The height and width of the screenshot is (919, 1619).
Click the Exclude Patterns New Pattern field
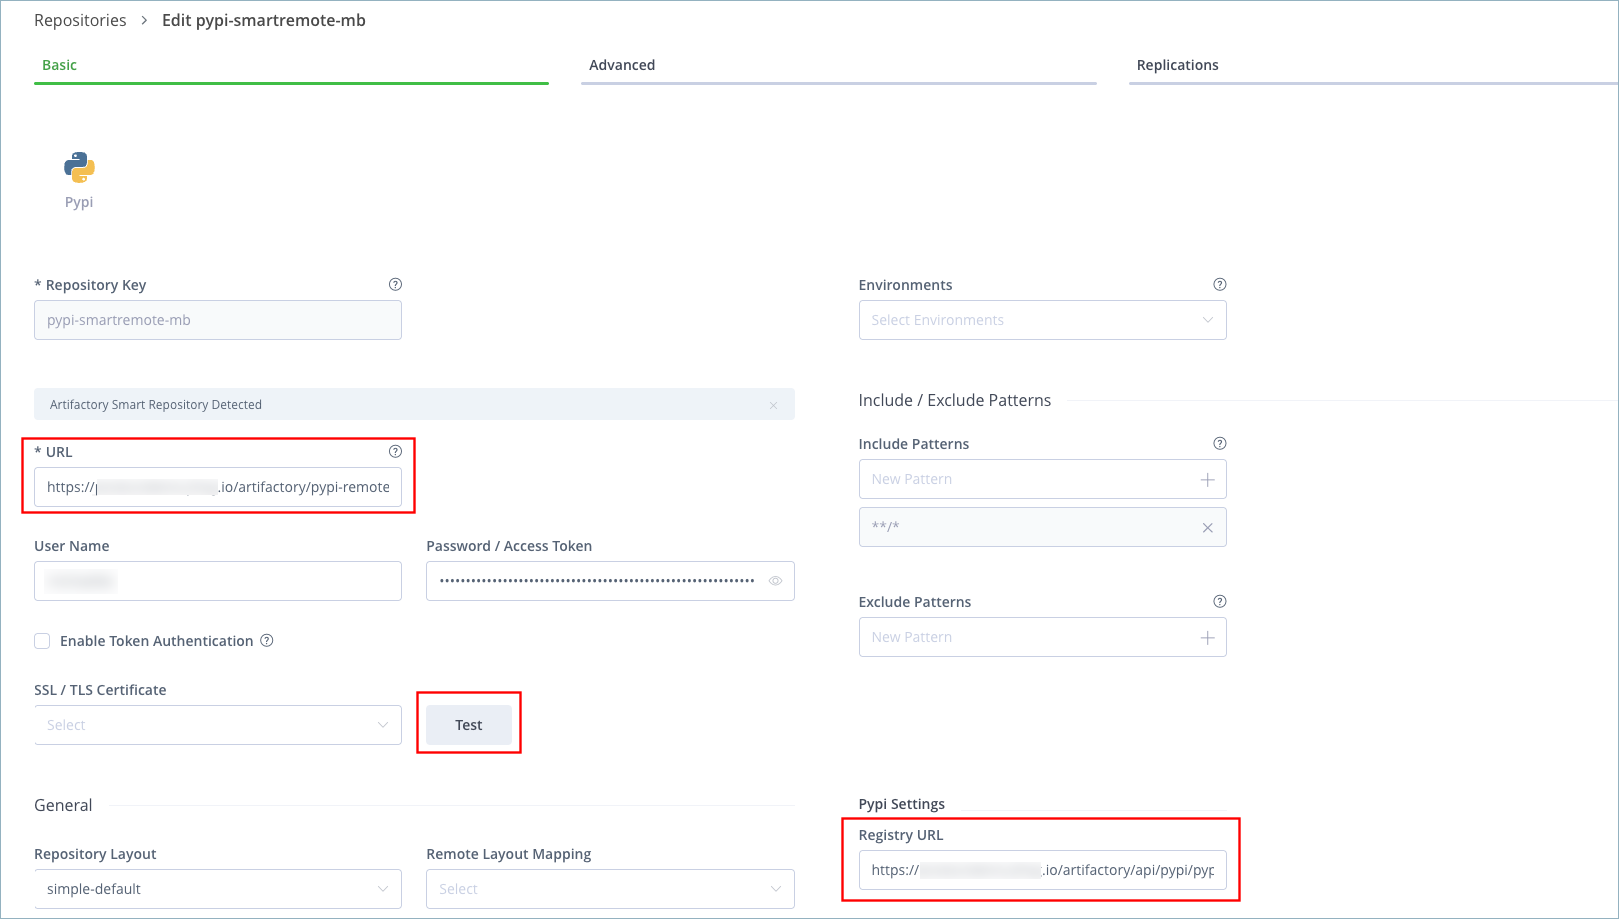(1042, 637)
